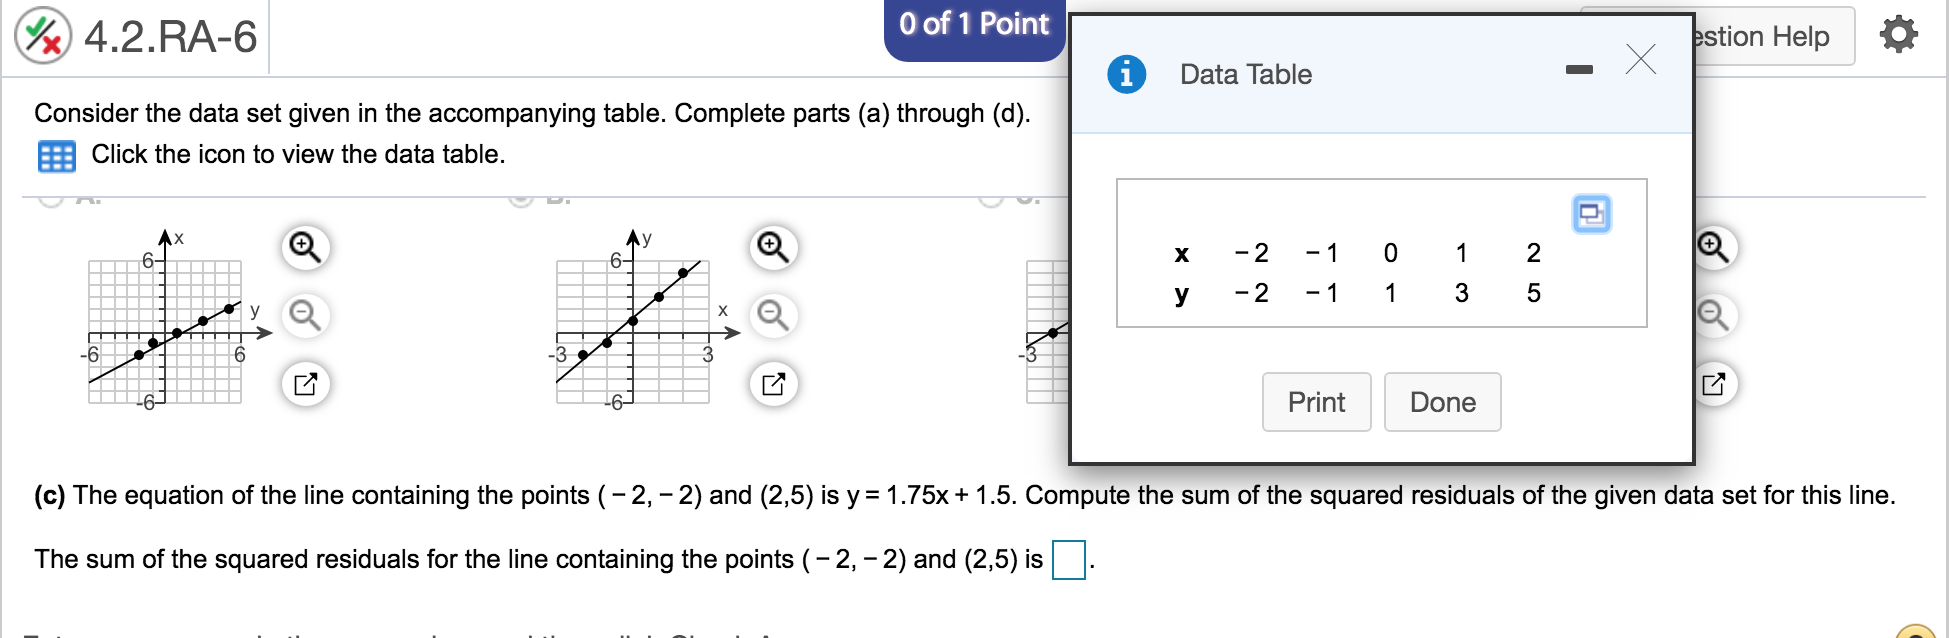The width and height of the screenshot is (1949, 638).
Task: Open Question Help
Action: tap(1766, 35)
